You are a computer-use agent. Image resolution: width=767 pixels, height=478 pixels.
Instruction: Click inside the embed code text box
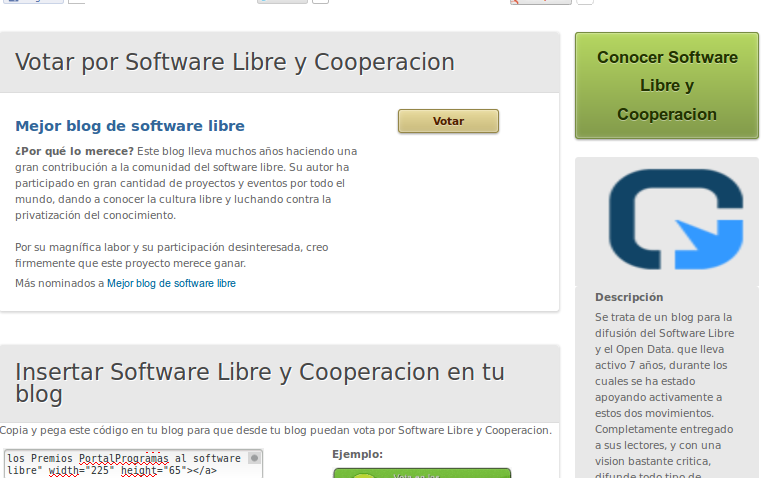[125, 464]
